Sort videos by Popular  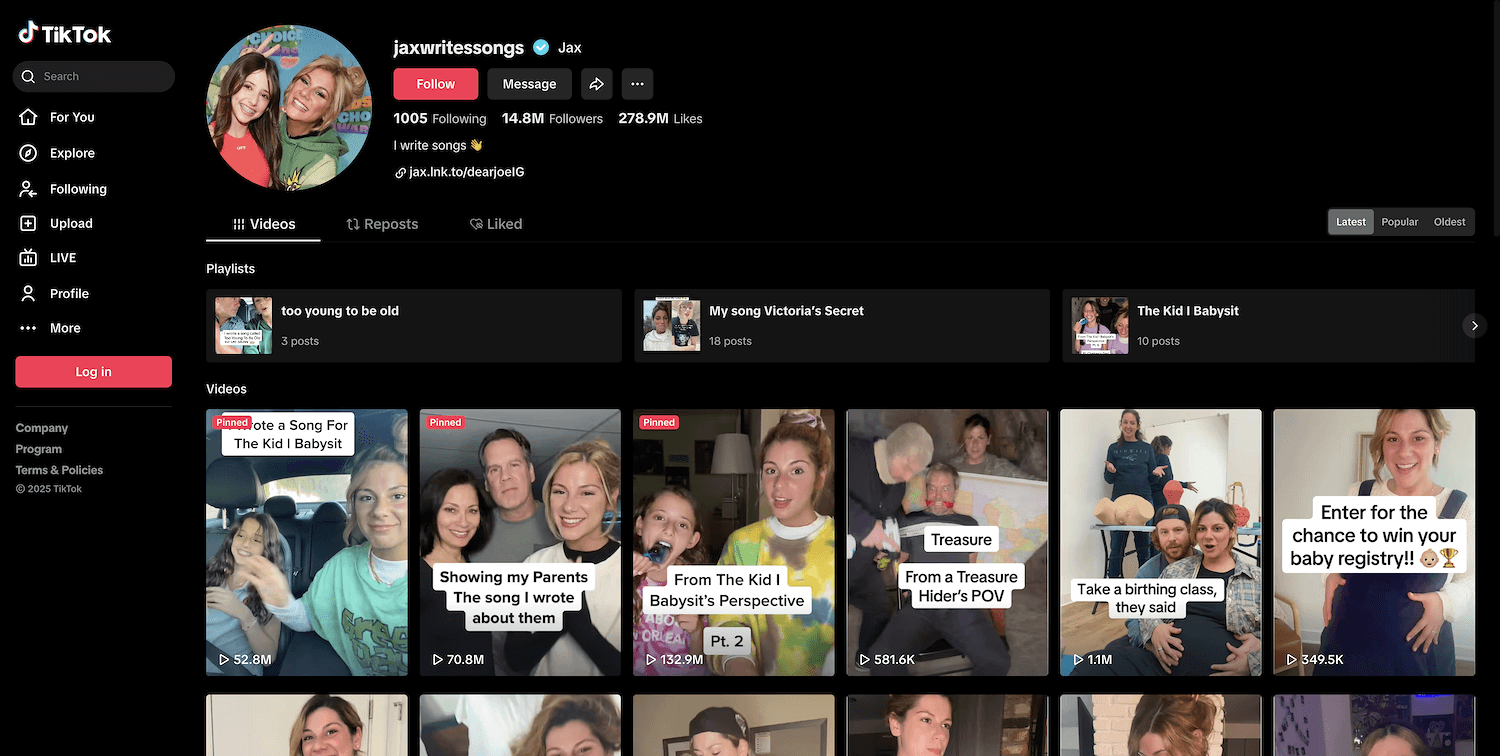[x=1399, y=222]
